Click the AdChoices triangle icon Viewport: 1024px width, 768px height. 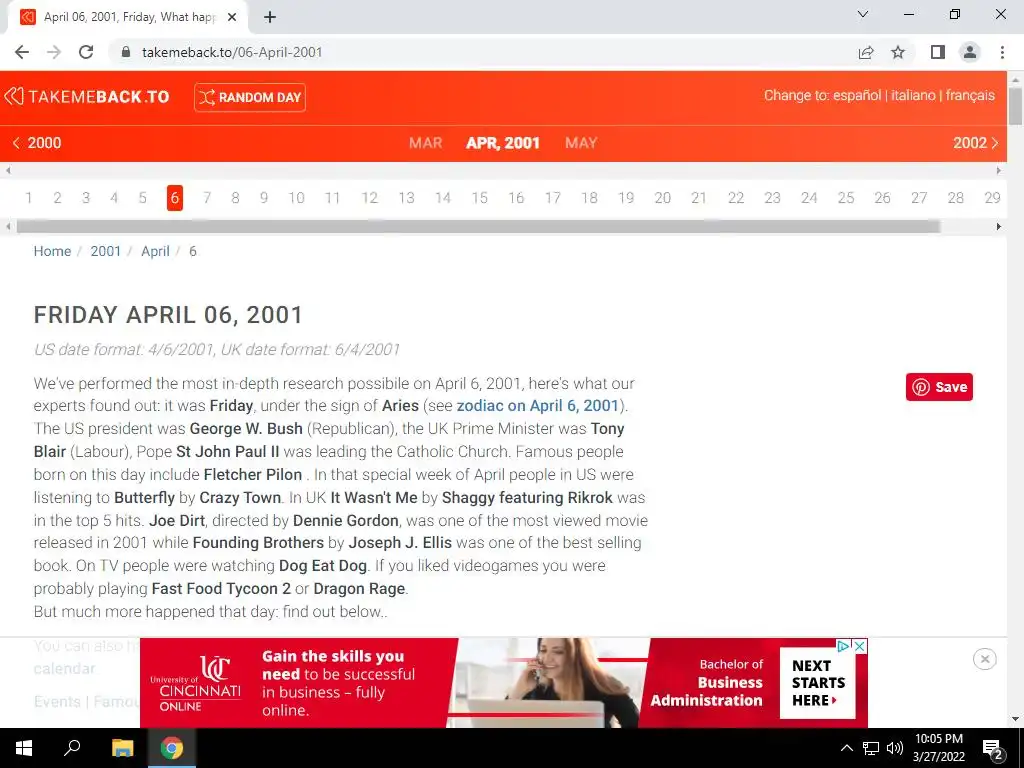pos(844,646)
